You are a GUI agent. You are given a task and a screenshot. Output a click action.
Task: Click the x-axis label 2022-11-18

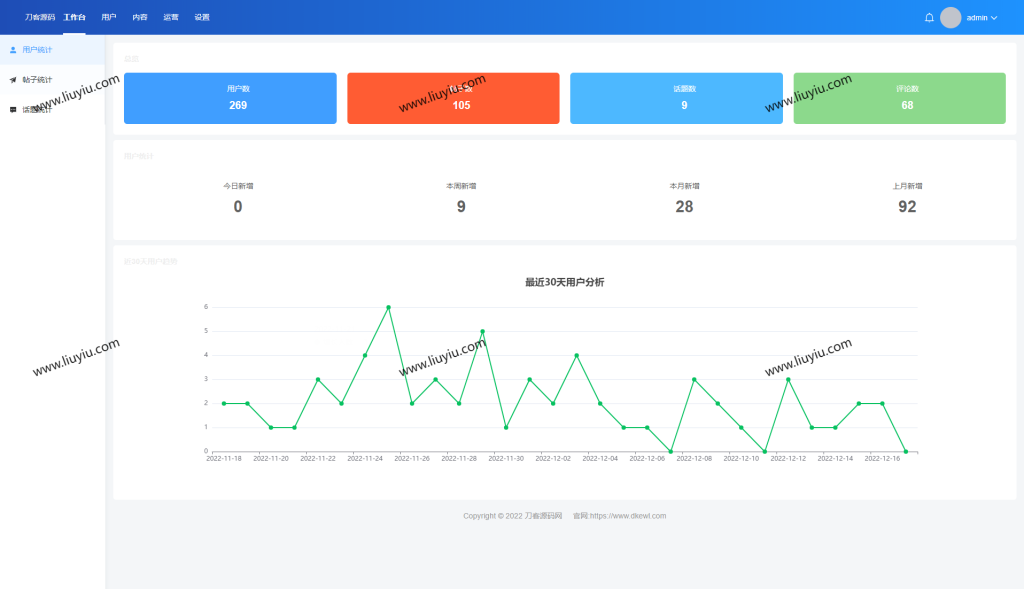(224, 458)
